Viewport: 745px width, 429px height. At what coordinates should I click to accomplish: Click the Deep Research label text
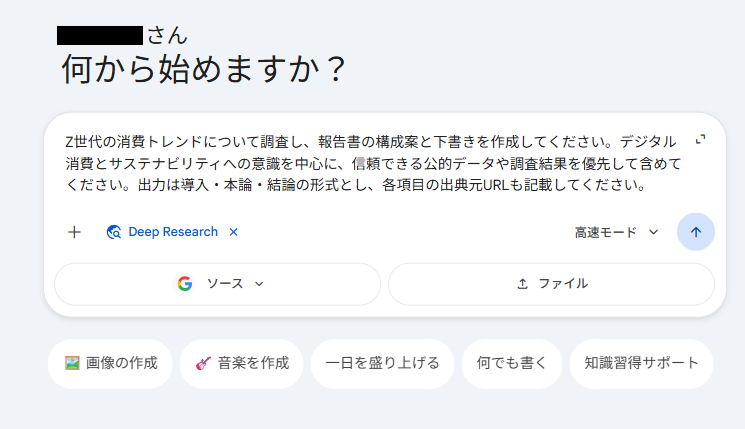pyautogui.click(x=173, y=232)
